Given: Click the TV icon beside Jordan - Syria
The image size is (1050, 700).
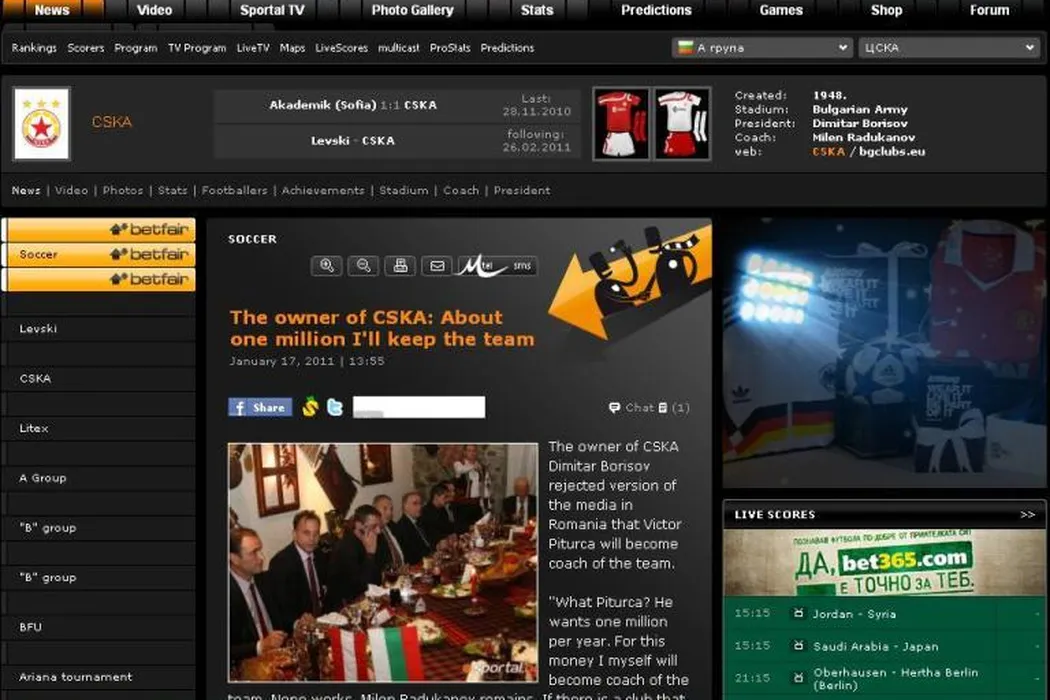Looking at the screenshot, I should tap(798, 614).
